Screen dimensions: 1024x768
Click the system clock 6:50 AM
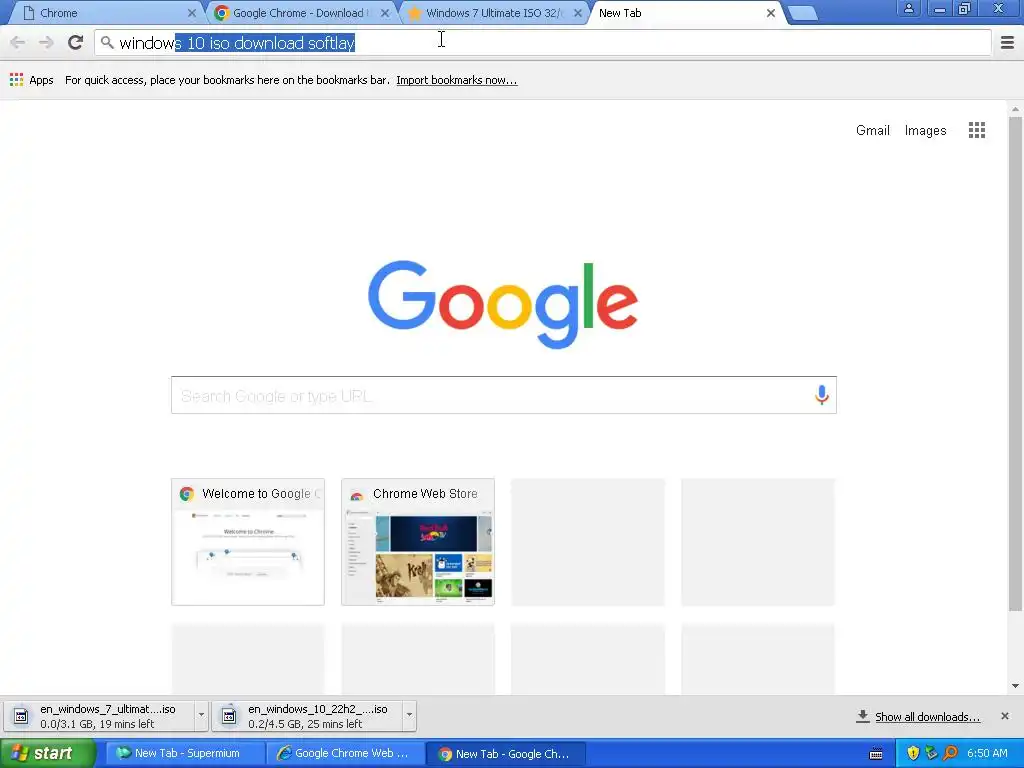pyautogui.click(x=987, y=754)
